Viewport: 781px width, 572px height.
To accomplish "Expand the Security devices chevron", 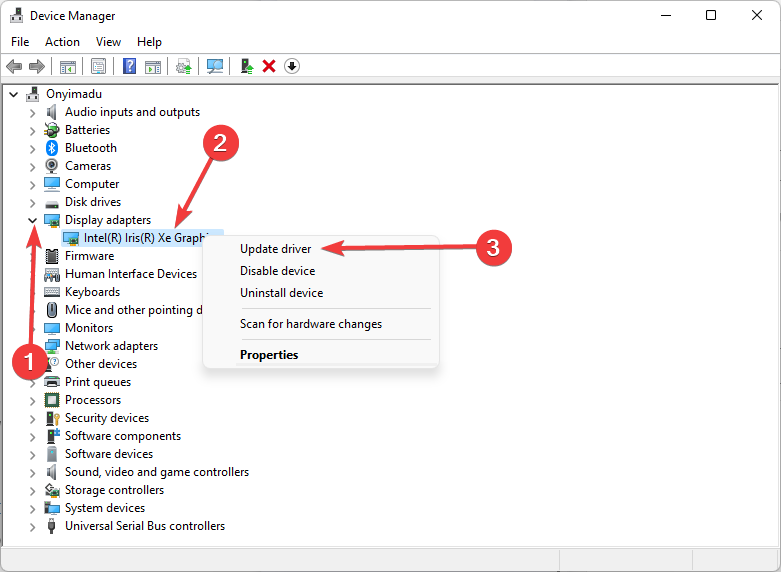I will (x=32, y=419).
